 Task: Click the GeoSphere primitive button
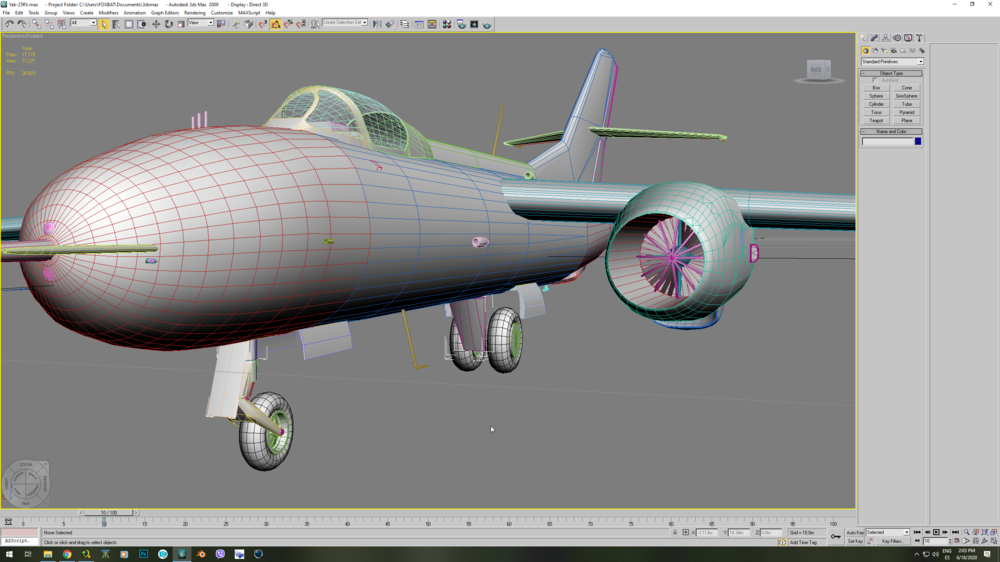(906, 96)
